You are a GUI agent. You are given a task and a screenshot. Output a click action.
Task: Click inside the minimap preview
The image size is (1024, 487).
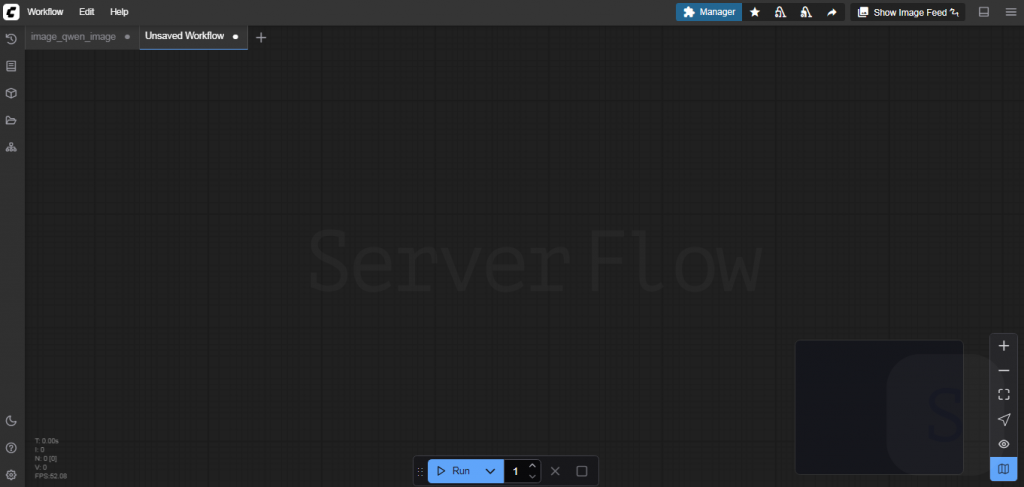pyautogui.click(x=879, y=407)
